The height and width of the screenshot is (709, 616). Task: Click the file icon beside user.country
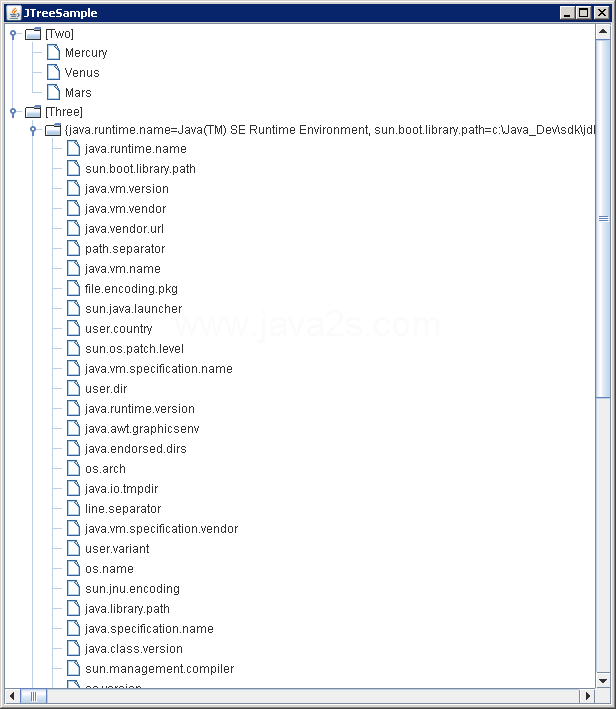coord(73,328)
